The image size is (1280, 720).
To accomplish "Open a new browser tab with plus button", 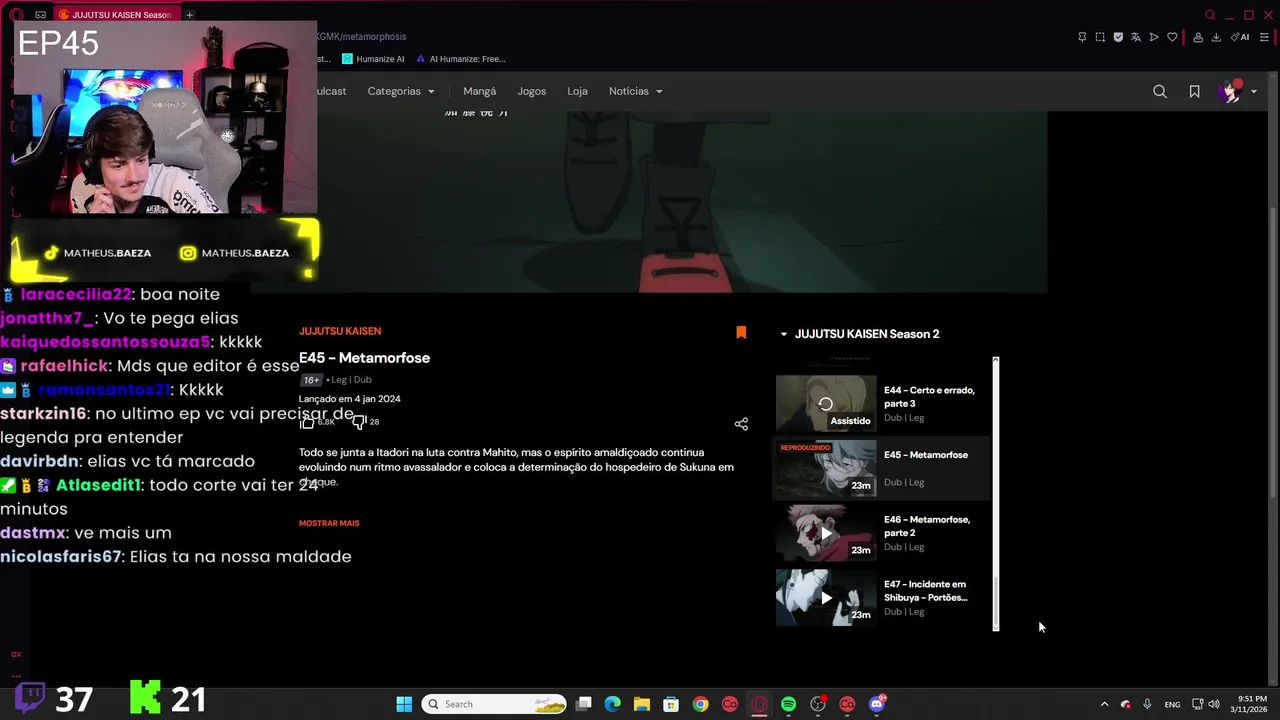I will [x=189, y=15].
